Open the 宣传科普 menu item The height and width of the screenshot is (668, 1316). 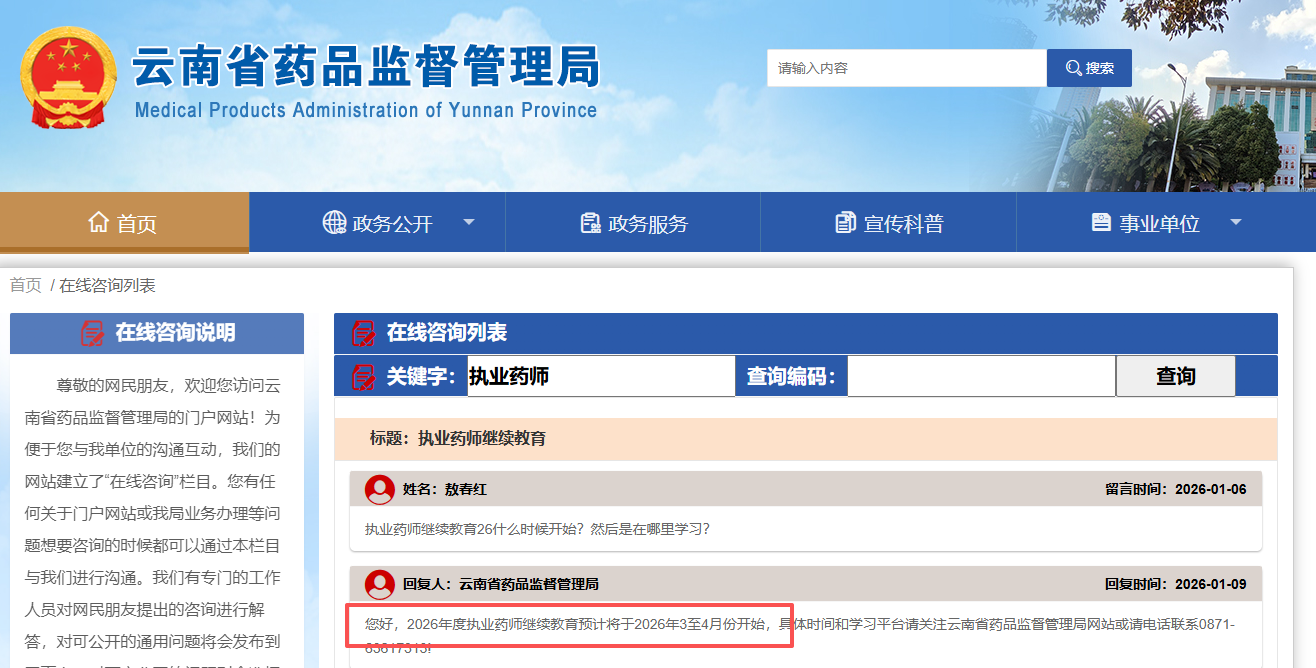tap(903, 224)
